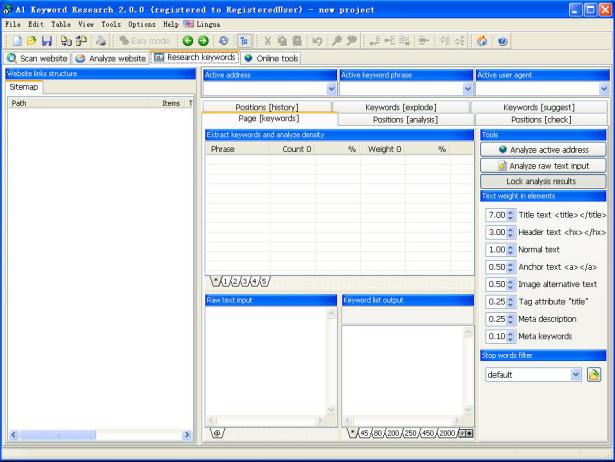Image resolution: width=615 pixels, height=462 pixels.
Task: Click the Title text weight stepper
Action: pyautogui.click(x=510, y=215)
